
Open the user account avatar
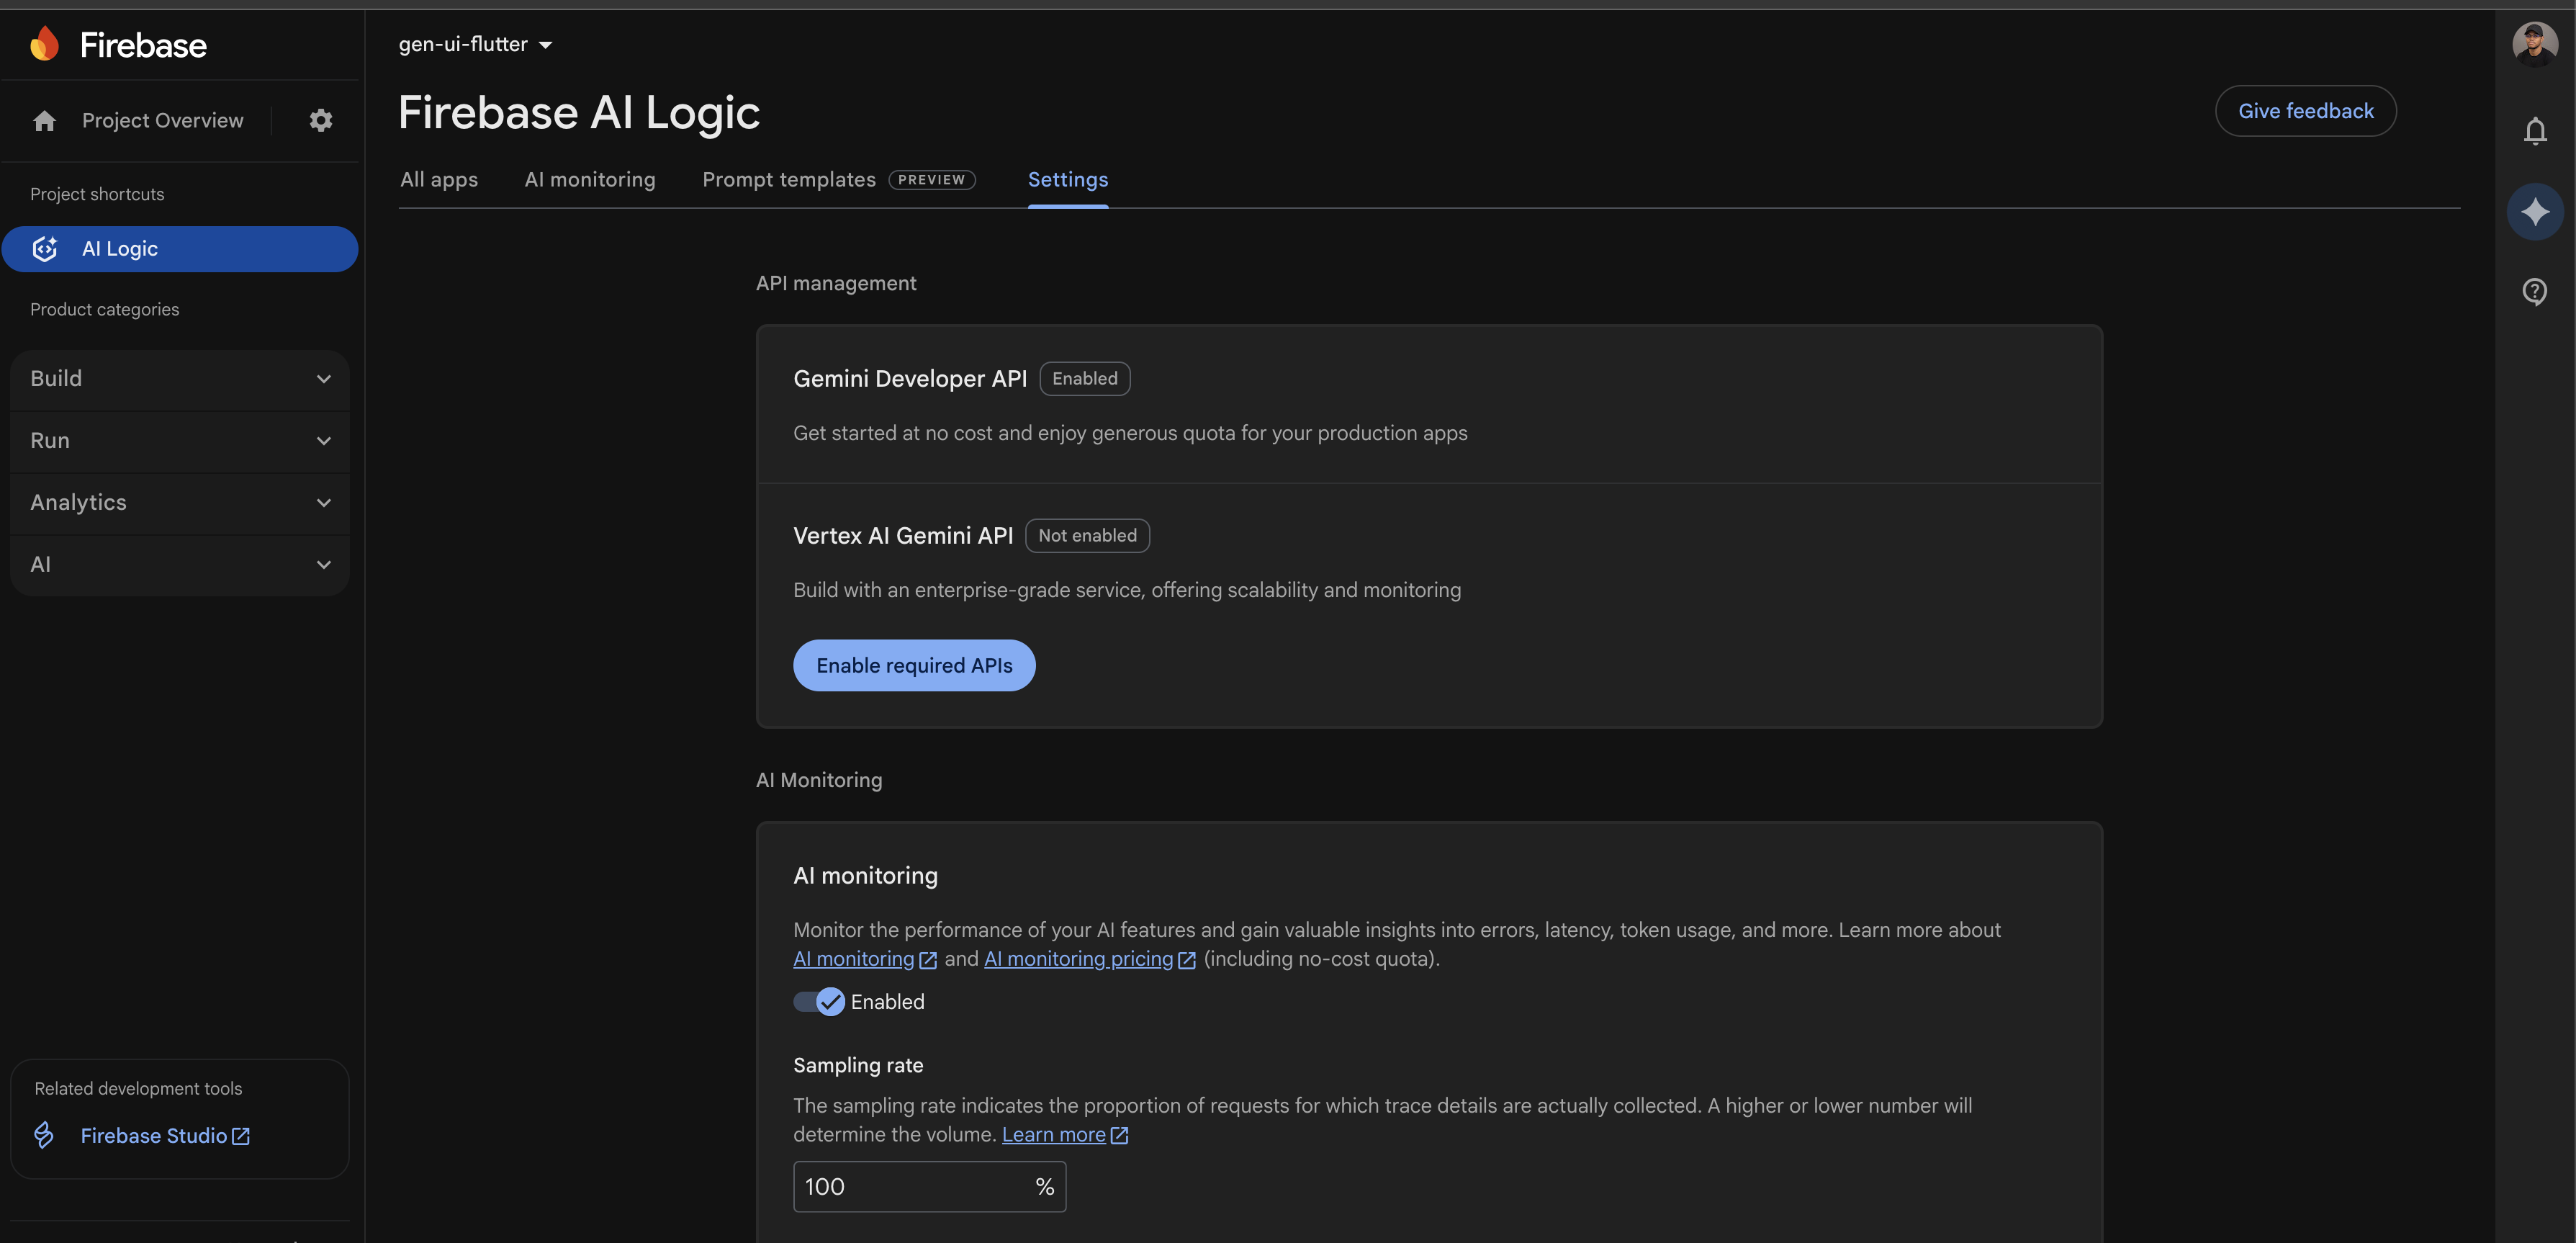pos(2534,45)
